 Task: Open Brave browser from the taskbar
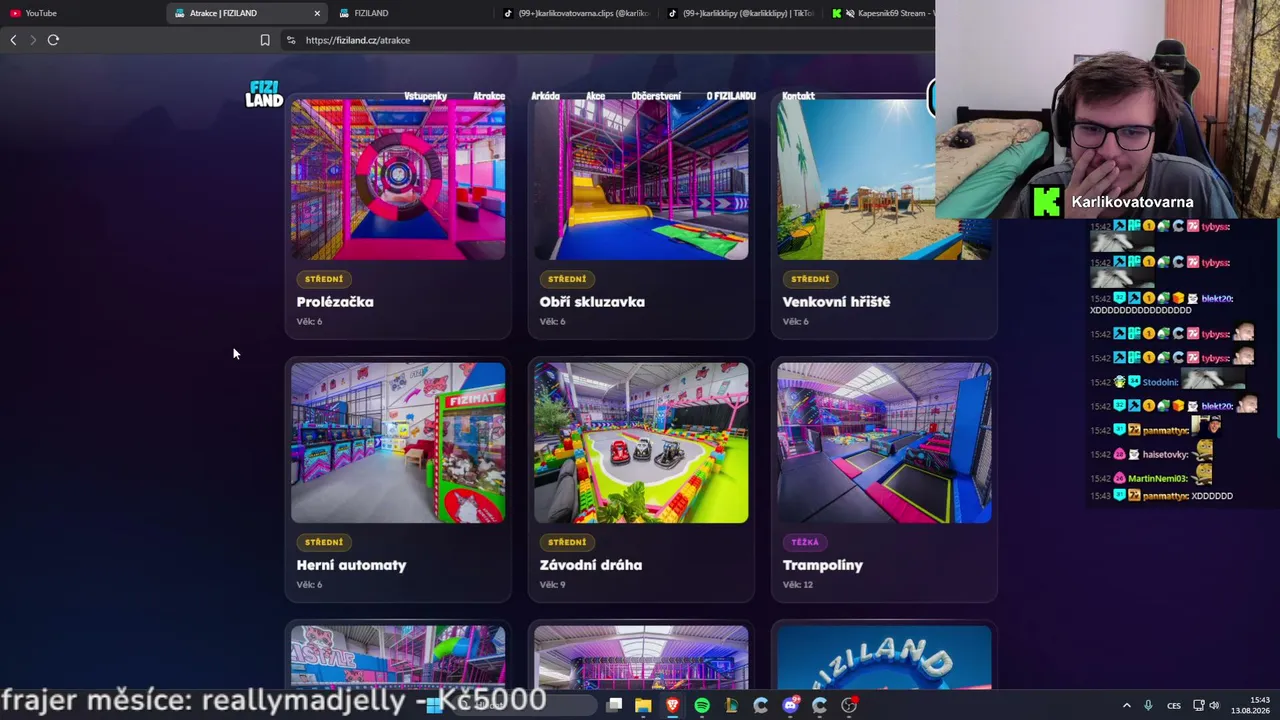672,705
